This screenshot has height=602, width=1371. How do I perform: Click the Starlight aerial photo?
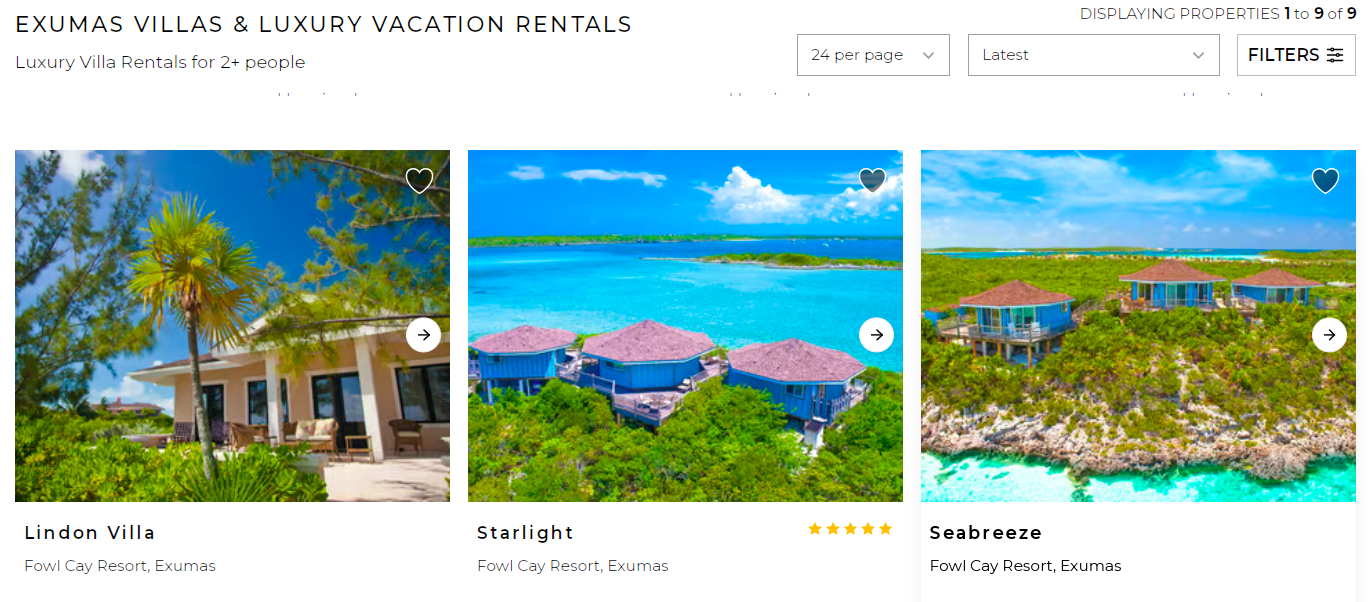685,326
